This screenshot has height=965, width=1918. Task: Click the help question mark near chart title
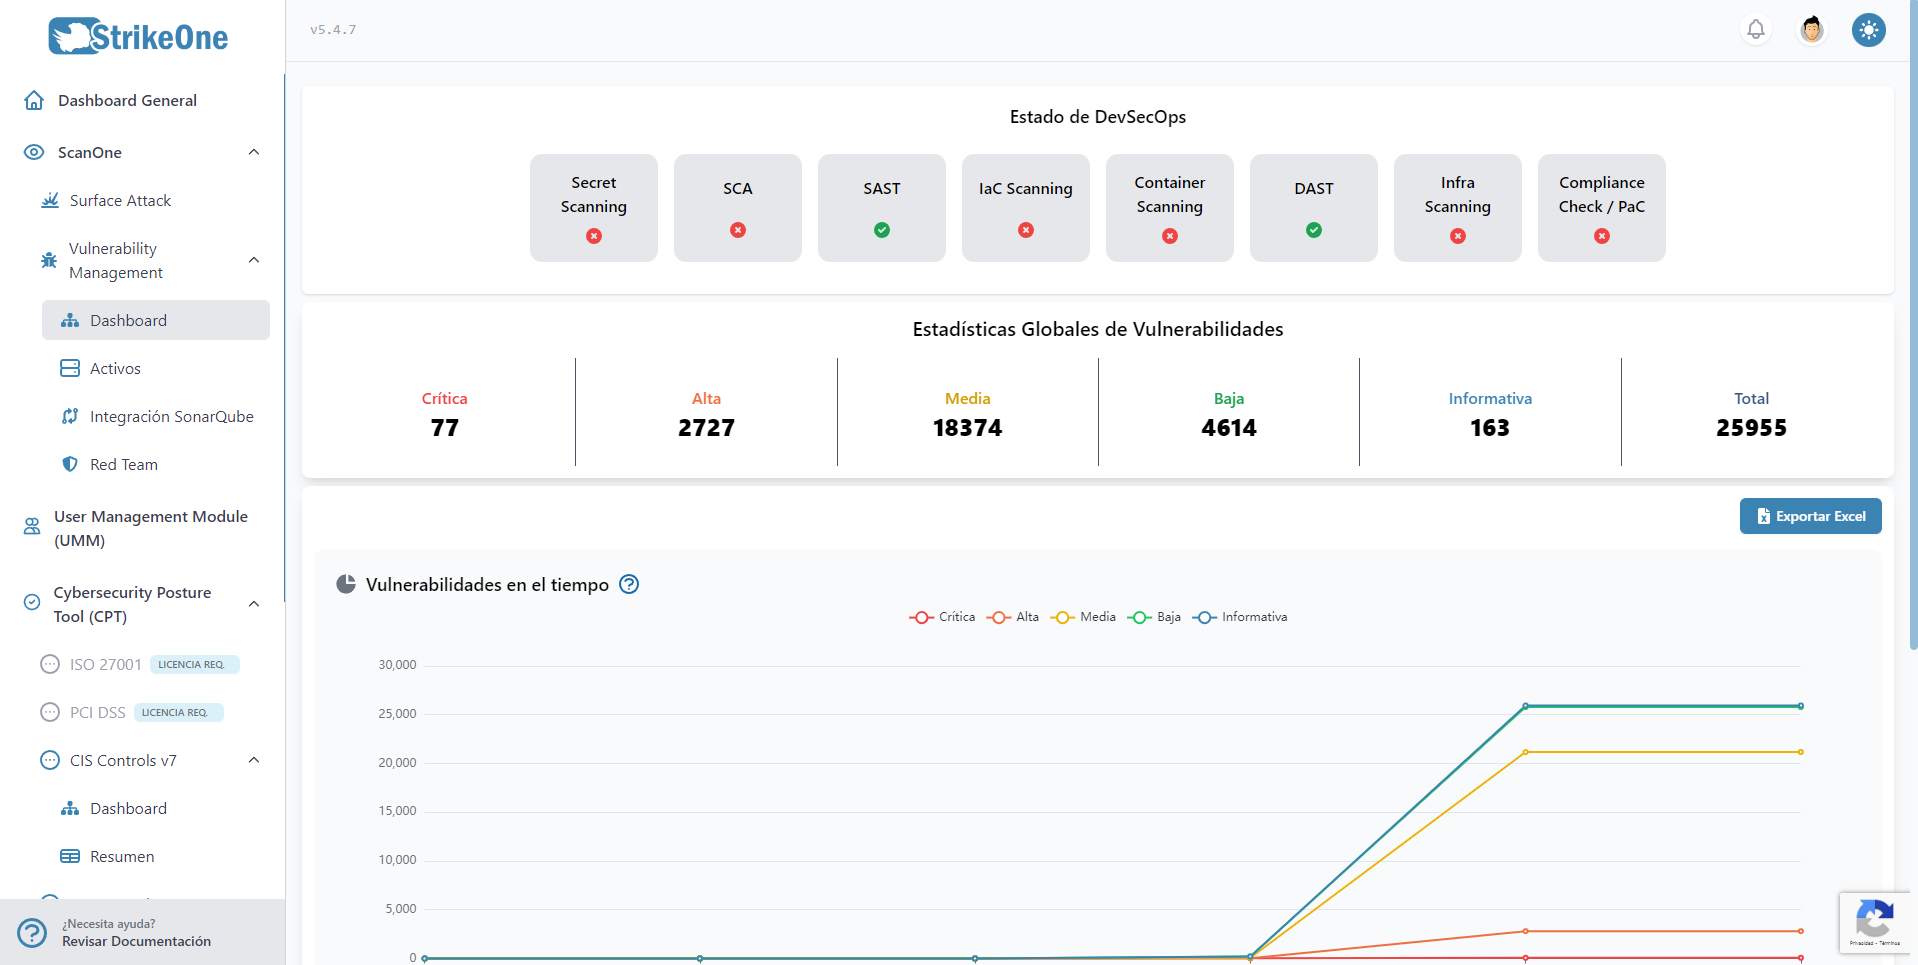coord(629,584)
